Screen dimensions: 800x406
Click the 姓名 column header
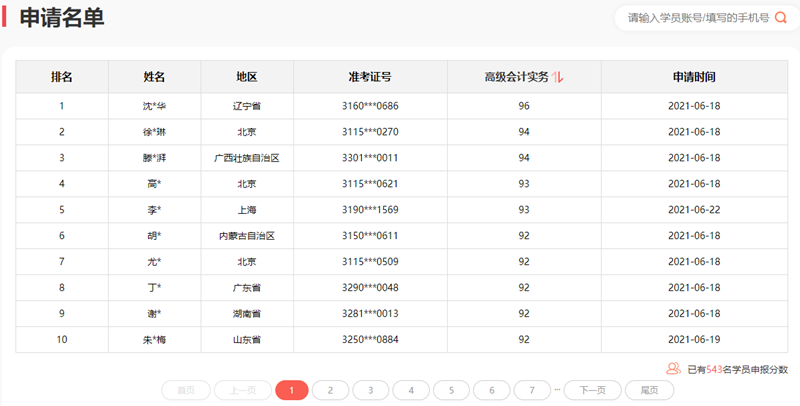tap(154, 77)
